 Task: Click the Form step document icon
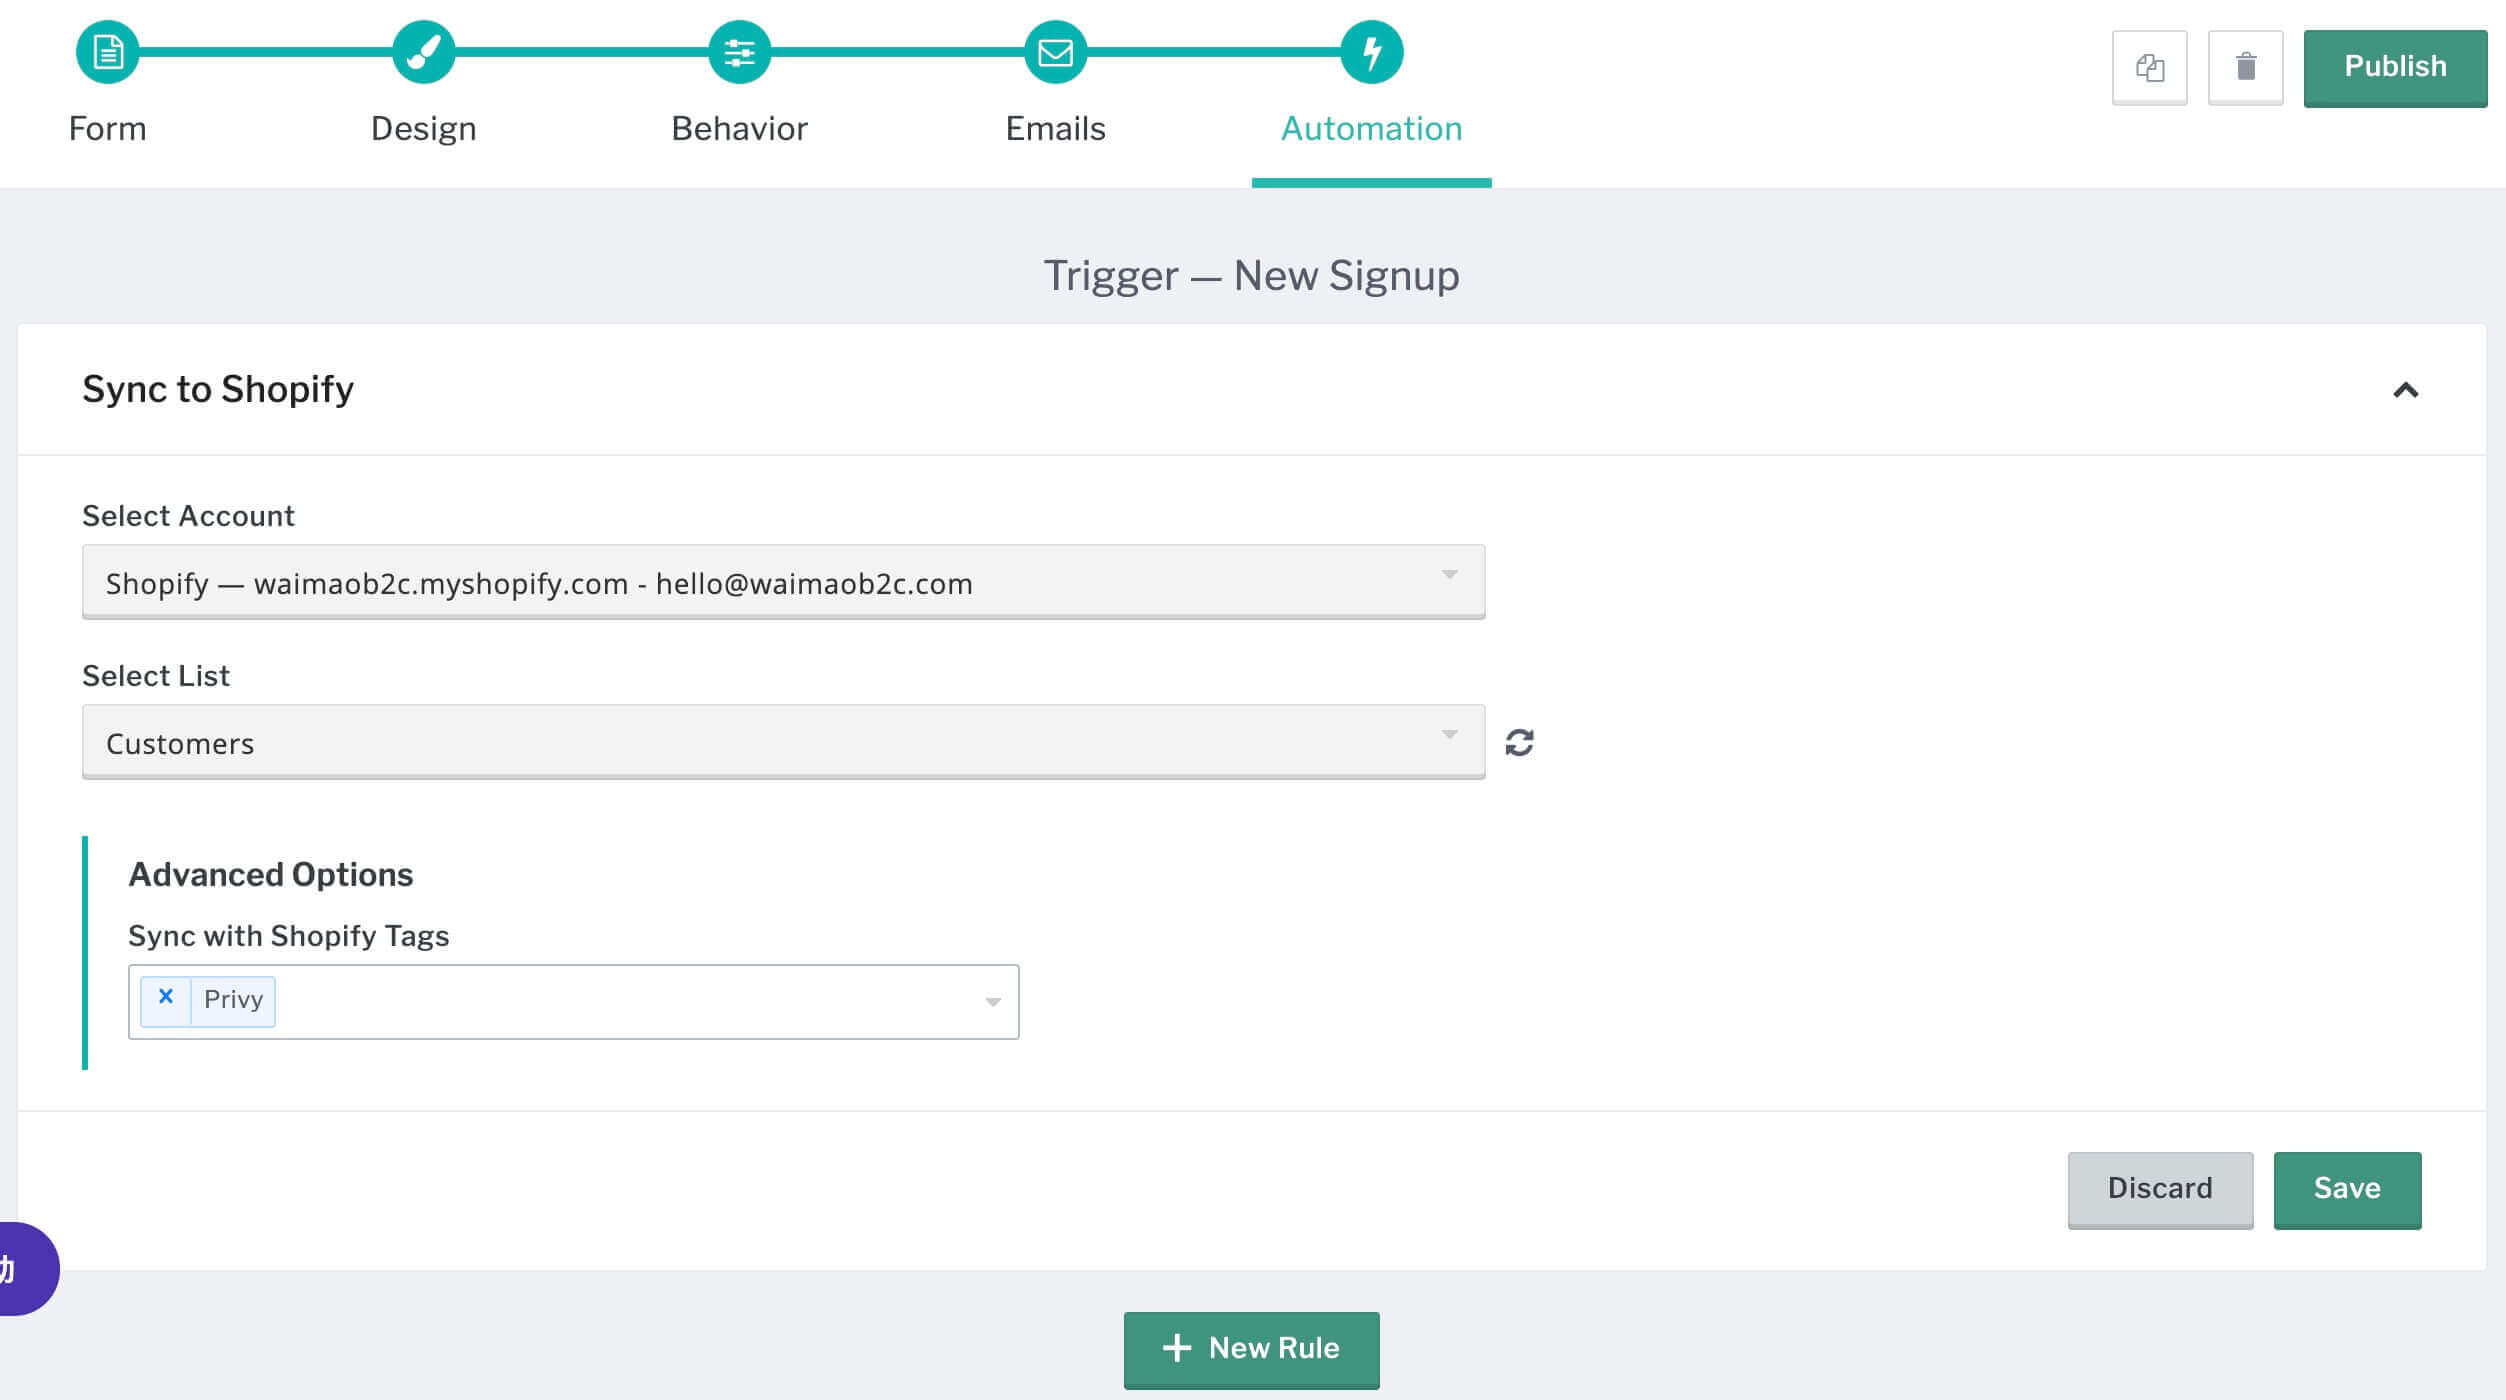(x=107, y=52)
